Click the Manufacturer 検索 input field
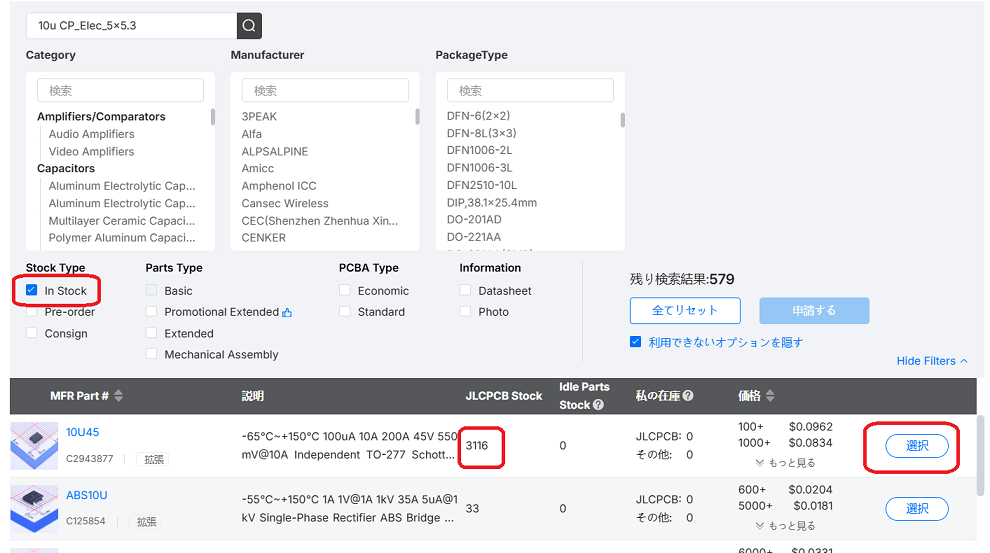Viewport: 990px width, 553px height. pos(325,90)
